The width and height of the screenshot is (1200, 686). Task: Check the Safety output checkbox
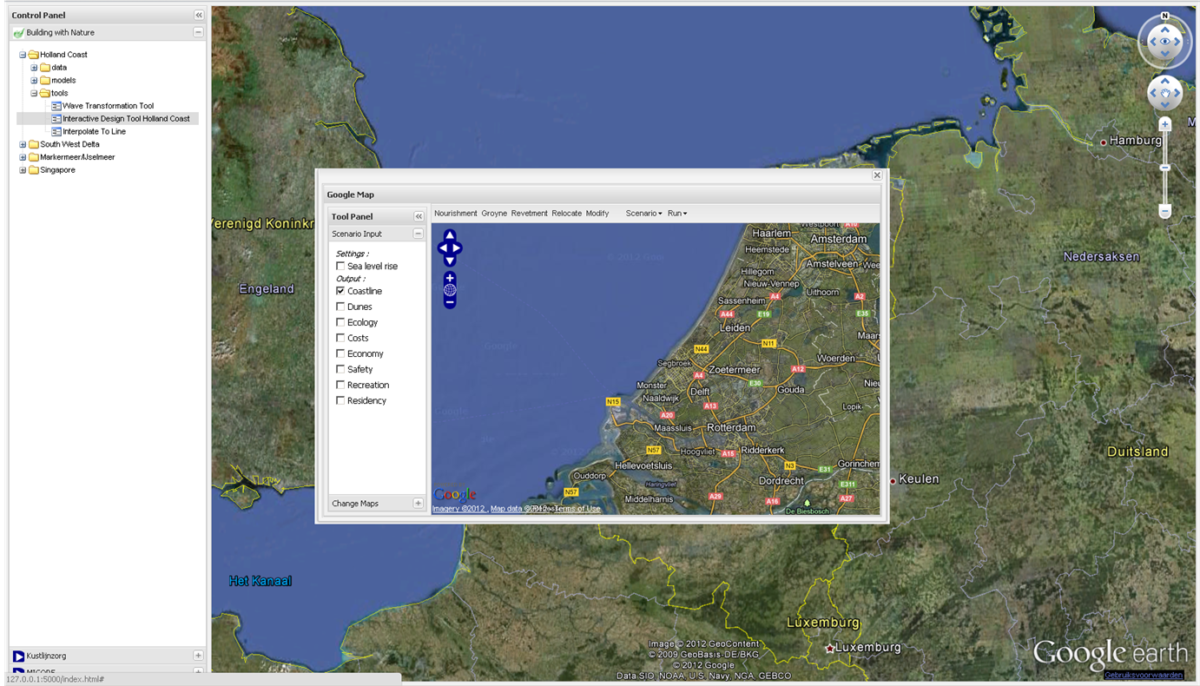click(340, 369)
